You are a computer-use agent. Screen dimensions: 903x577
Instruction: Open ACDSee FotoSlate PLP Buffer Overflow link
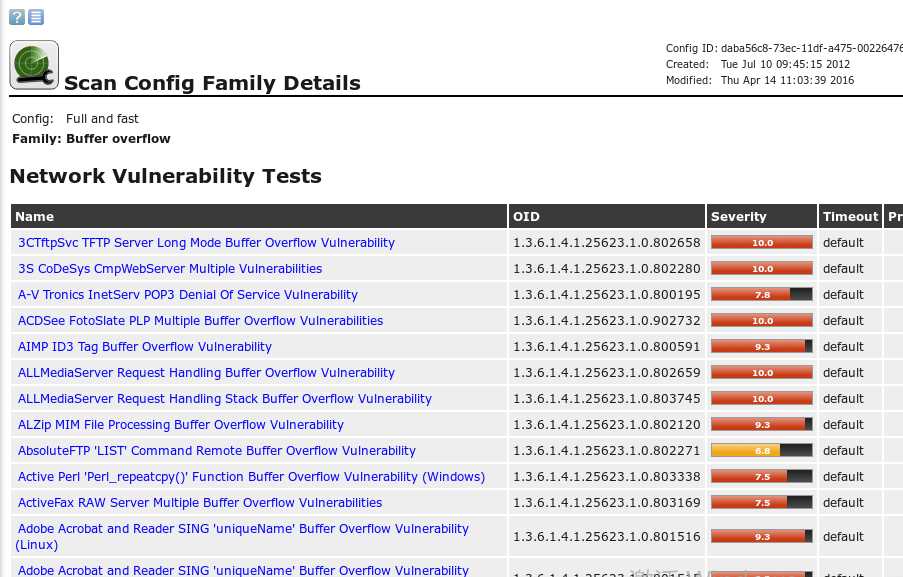pyautogui.click(x=200, y=321)
